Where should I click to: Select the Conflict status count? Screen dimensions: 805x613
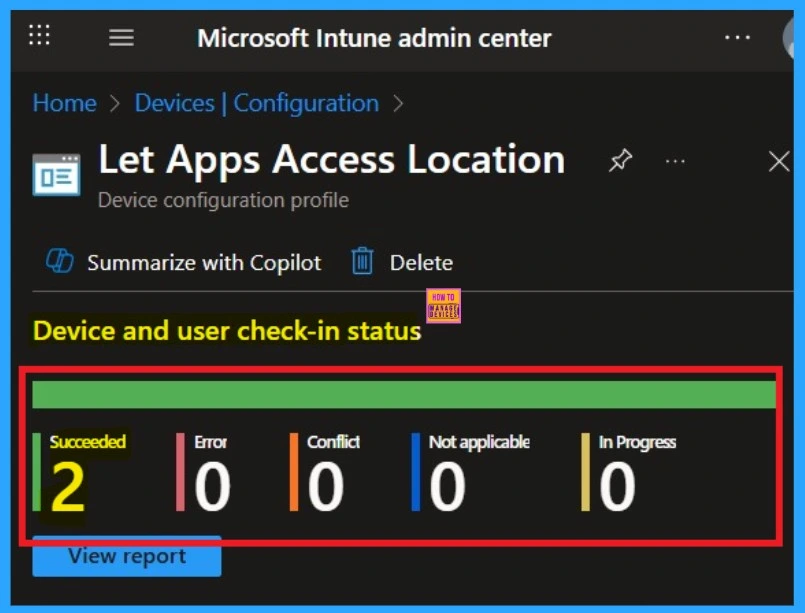(x=326, y=487)
